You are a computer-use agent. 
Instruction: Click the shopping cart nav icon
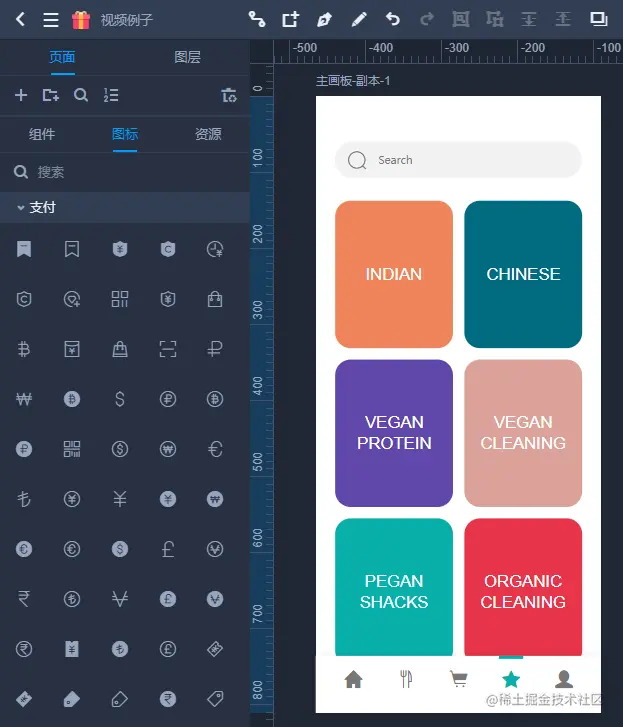tap(459, 679)
